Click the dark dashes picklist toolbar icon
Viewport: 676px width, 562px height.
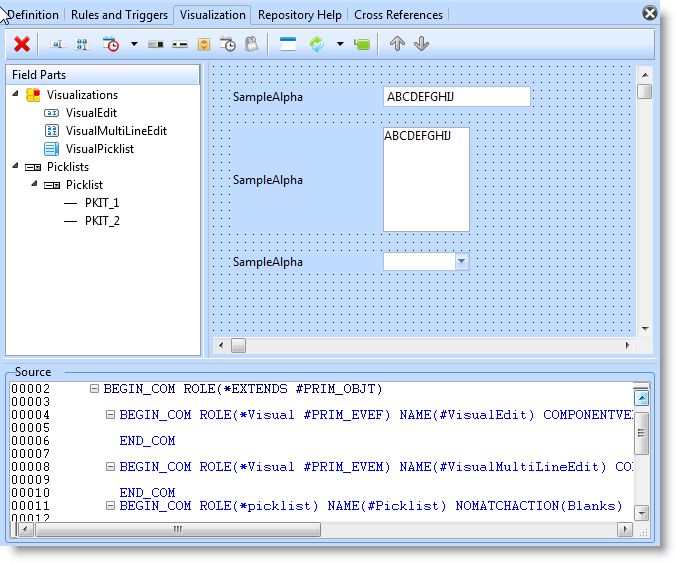click(180, 44)
